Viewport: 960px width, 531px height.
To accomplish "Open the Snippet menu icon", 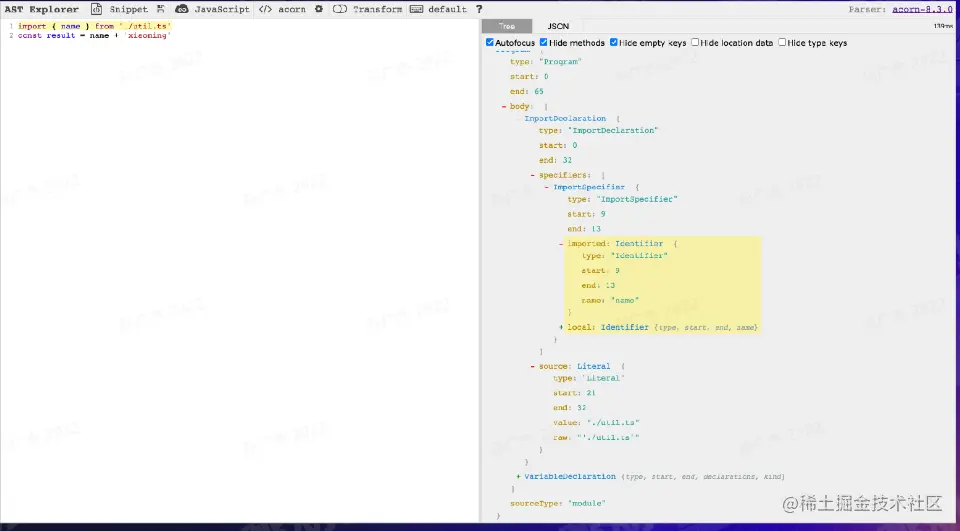I will 96,9.
